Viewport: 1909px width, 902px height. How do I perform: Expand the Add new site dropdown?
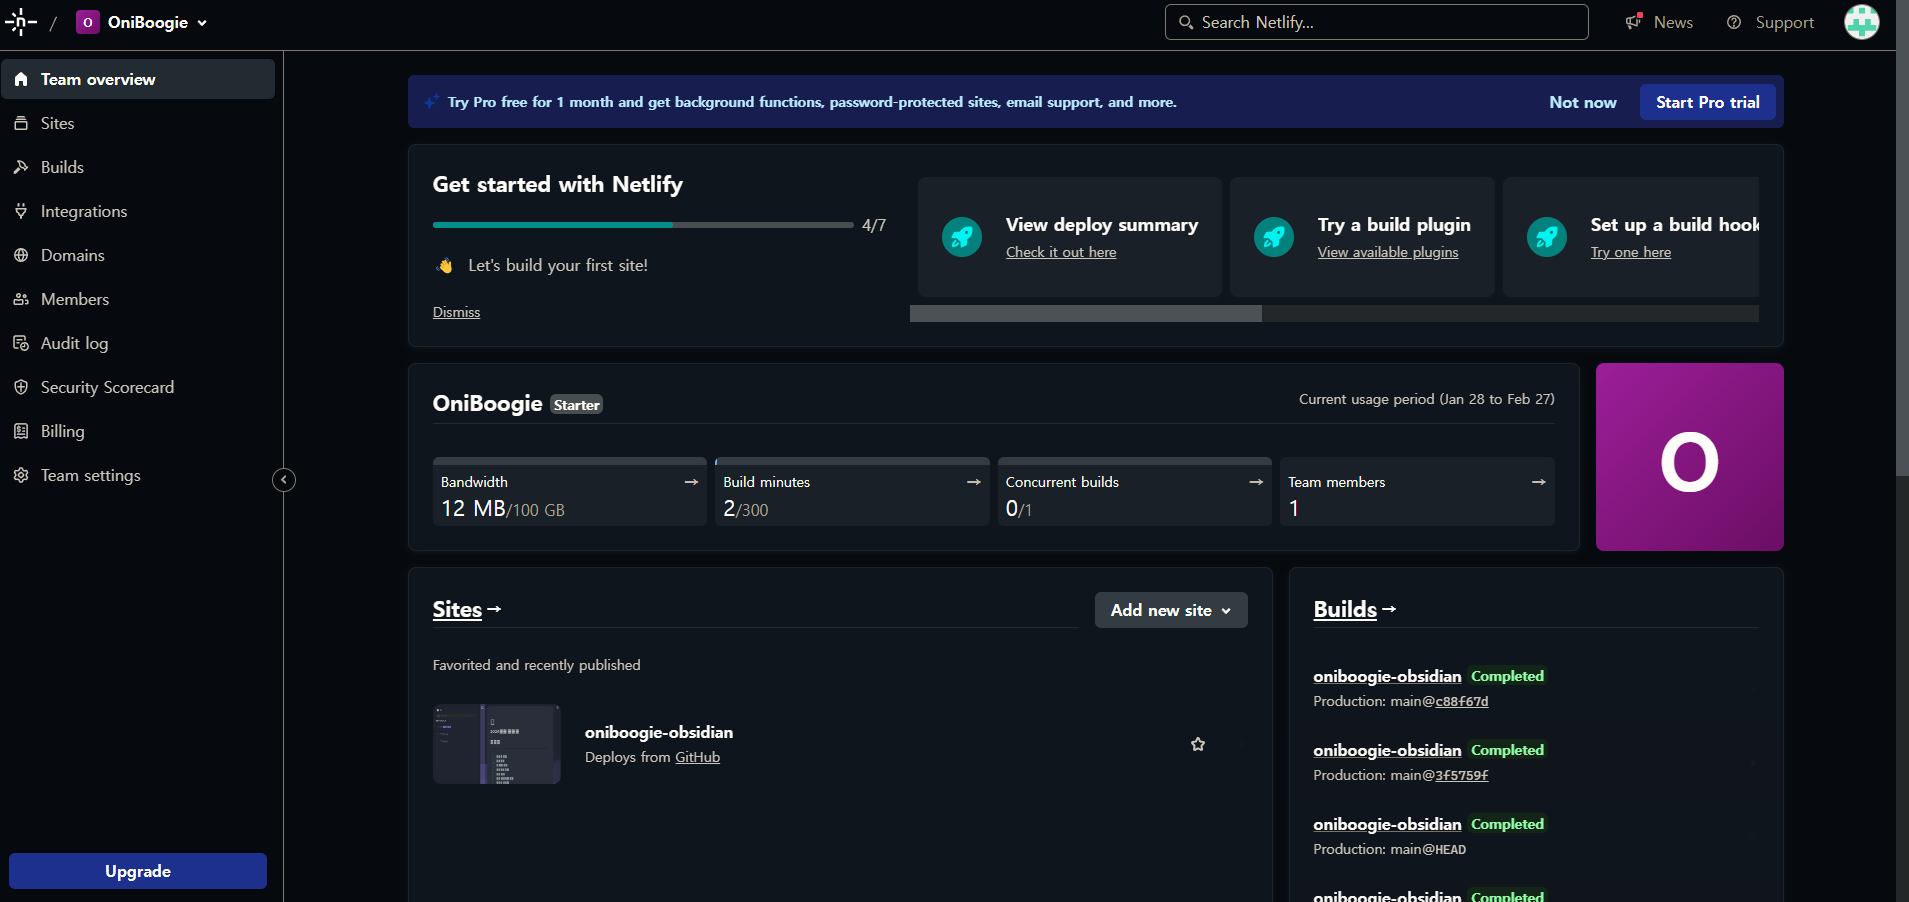[1171, 610]
